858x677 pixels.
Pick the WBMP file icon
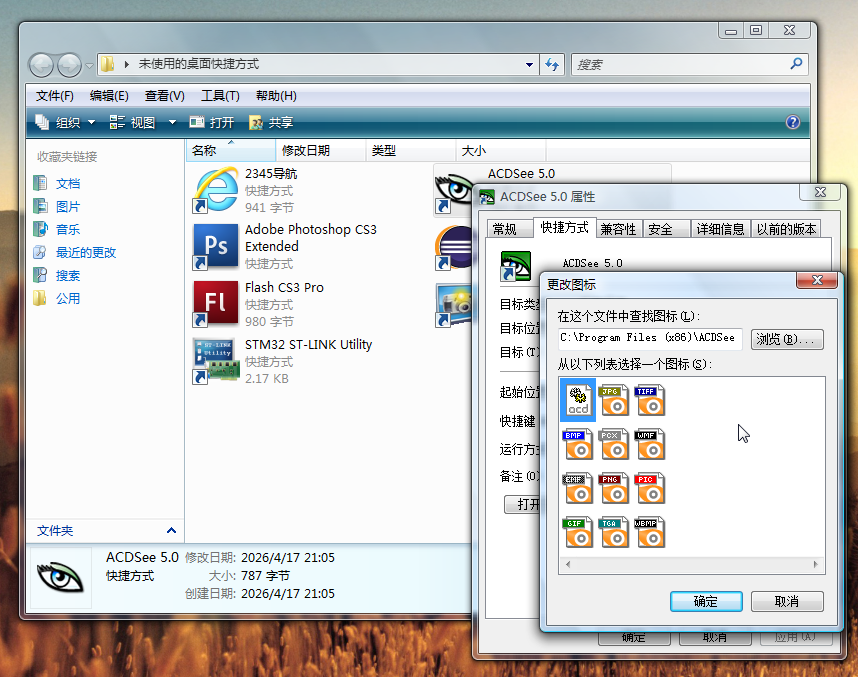click(x=649, y=532)
